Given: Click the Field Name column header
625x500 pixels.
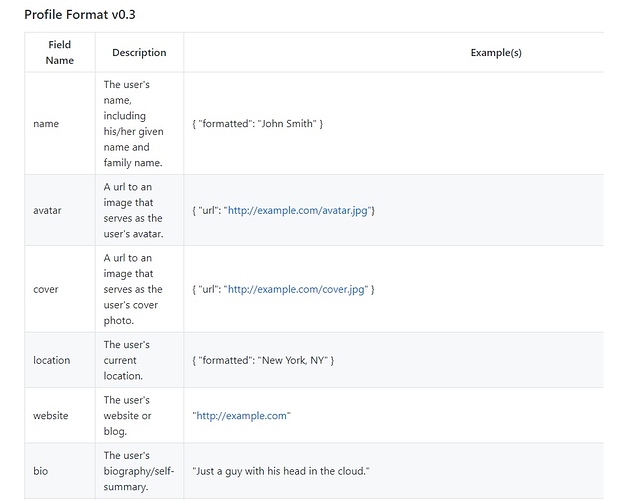Looking at the screenshot, I should (60, 53).
